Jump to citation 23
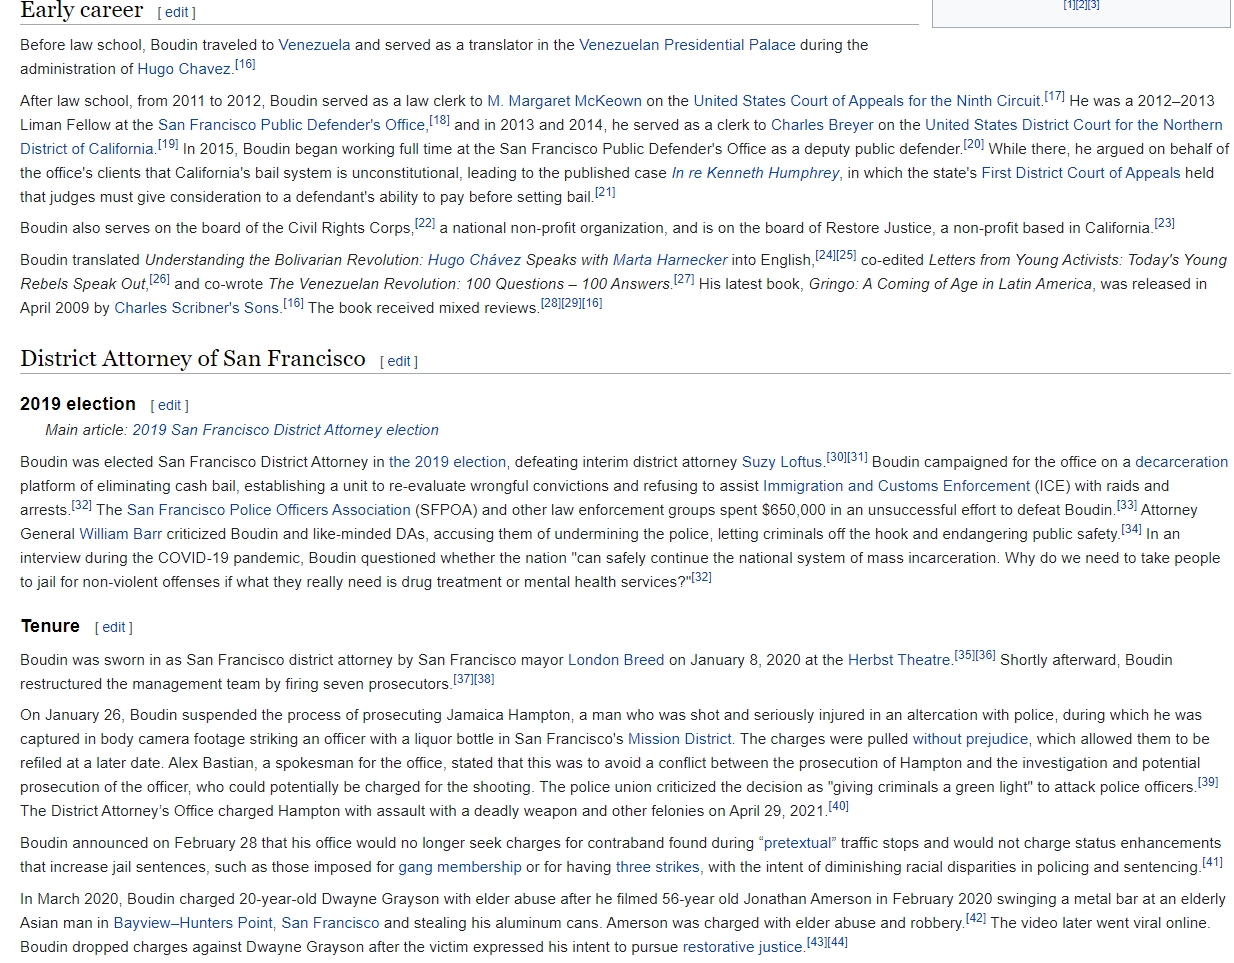The width and height of the screenshot is (1234, 963). coord(1164,224)
